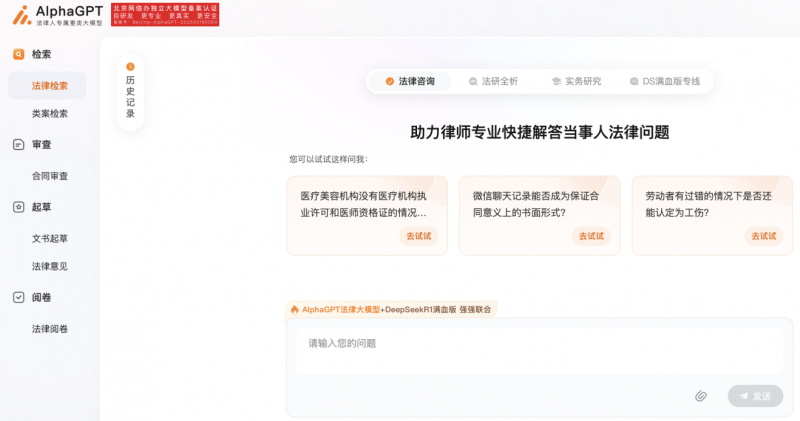800x421 pixels.
Task: Click the 助力律师专业快捷解答 headline
Action: coord(539,132)
